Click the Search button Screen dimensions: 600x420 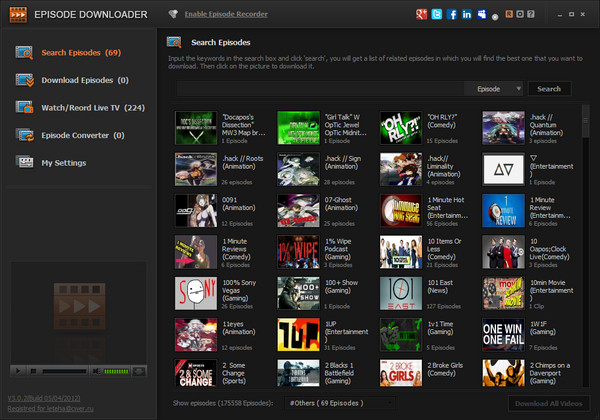[x=549, y=88]
